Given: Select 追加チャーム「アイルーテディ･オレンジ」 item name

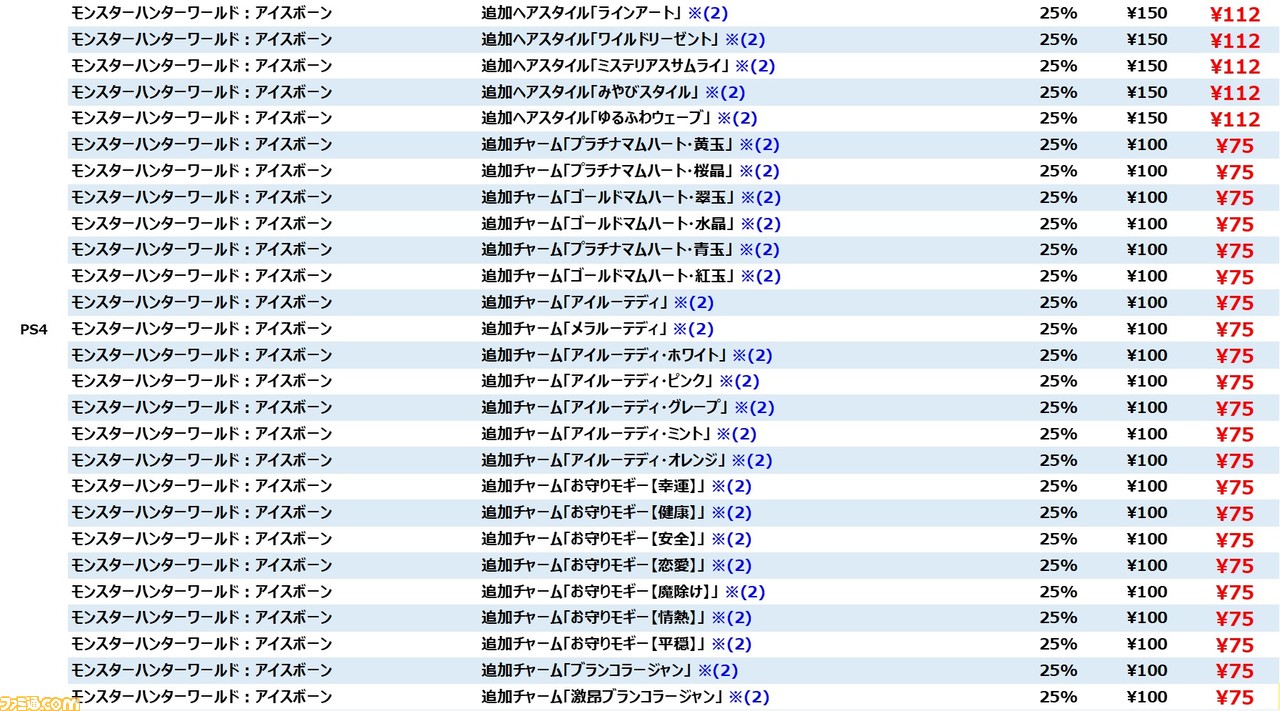Looking at the screenshot, I should pyautogui.click(x=605, y=460).
